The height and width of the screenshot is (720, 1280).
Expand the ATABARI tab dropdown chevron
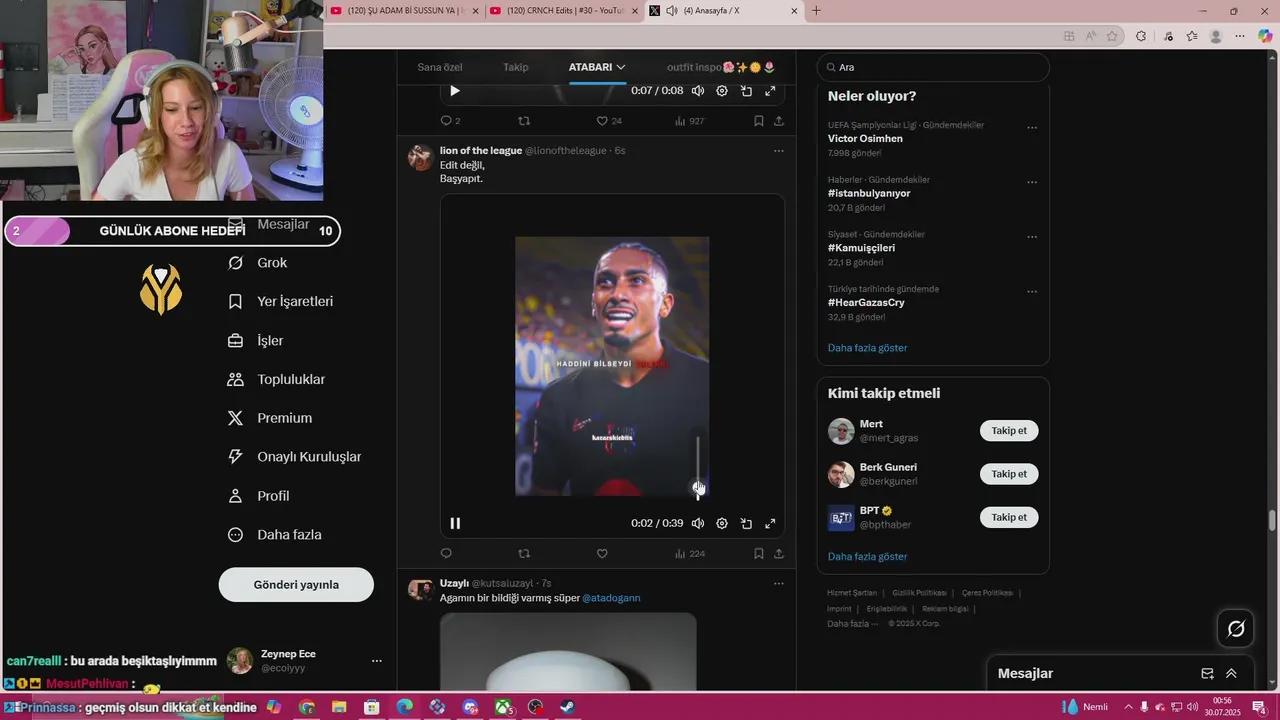click(x=621, y=67)
